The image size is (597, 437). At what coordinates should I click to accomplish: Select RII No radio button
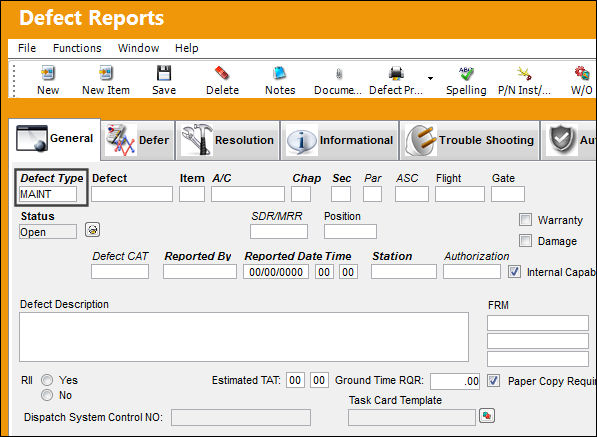(47, 395)
